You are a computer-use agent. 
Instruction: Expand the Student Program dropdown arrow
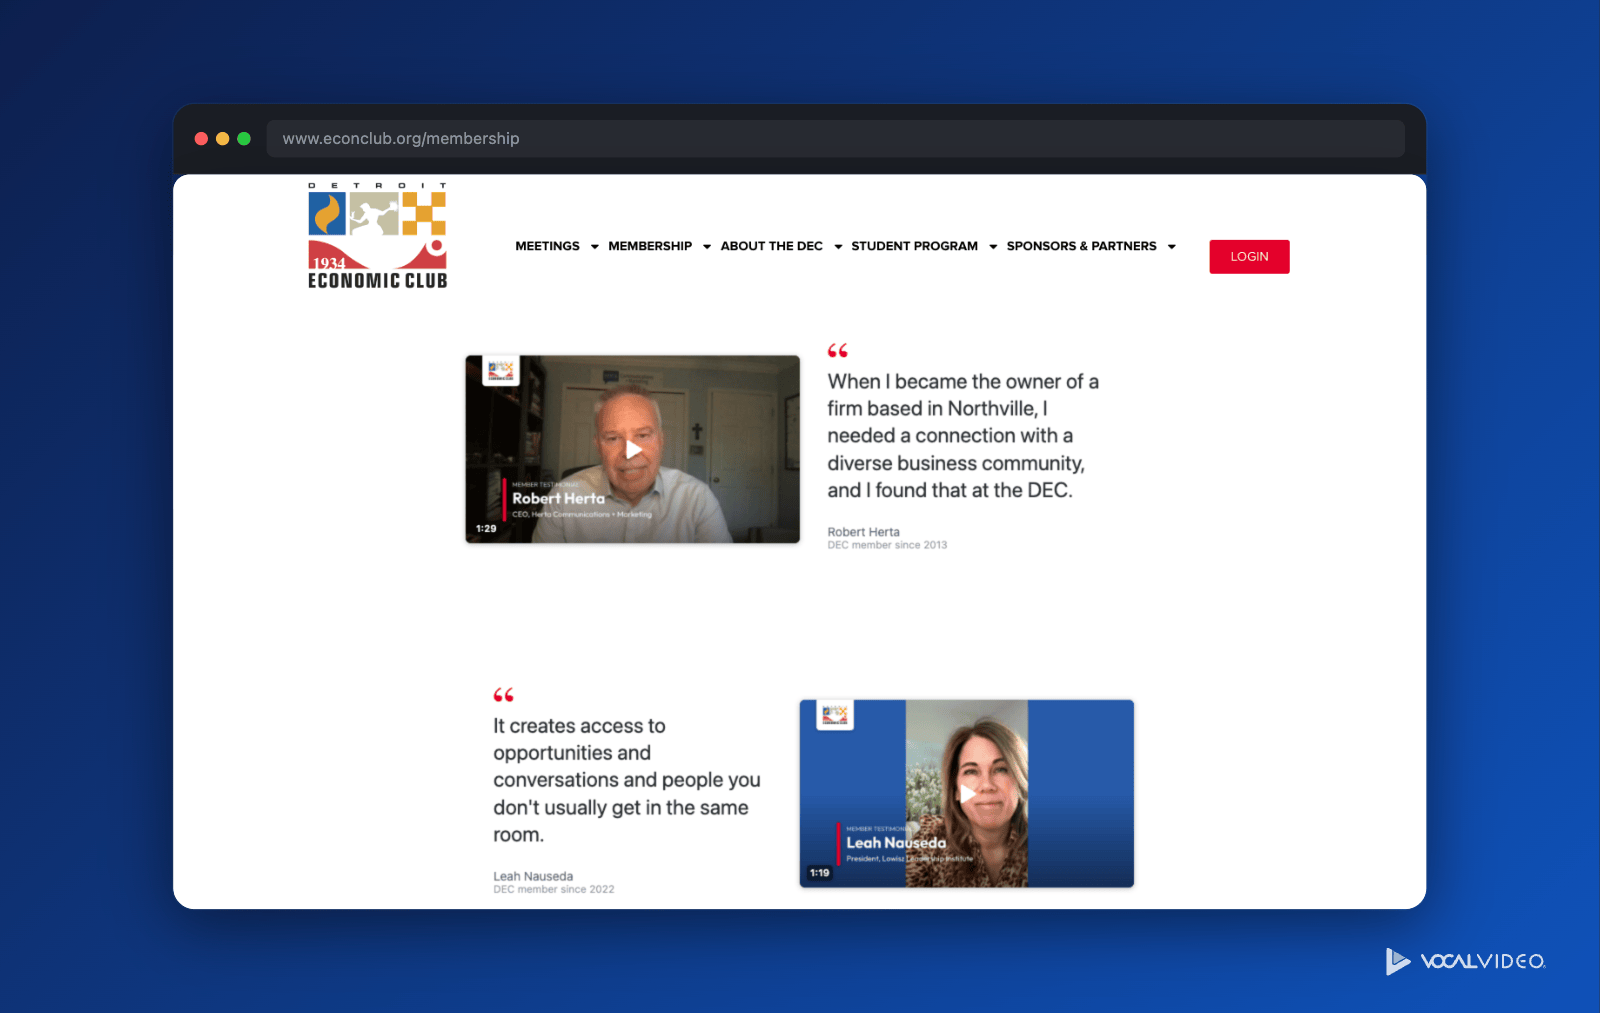pos(993,247)
